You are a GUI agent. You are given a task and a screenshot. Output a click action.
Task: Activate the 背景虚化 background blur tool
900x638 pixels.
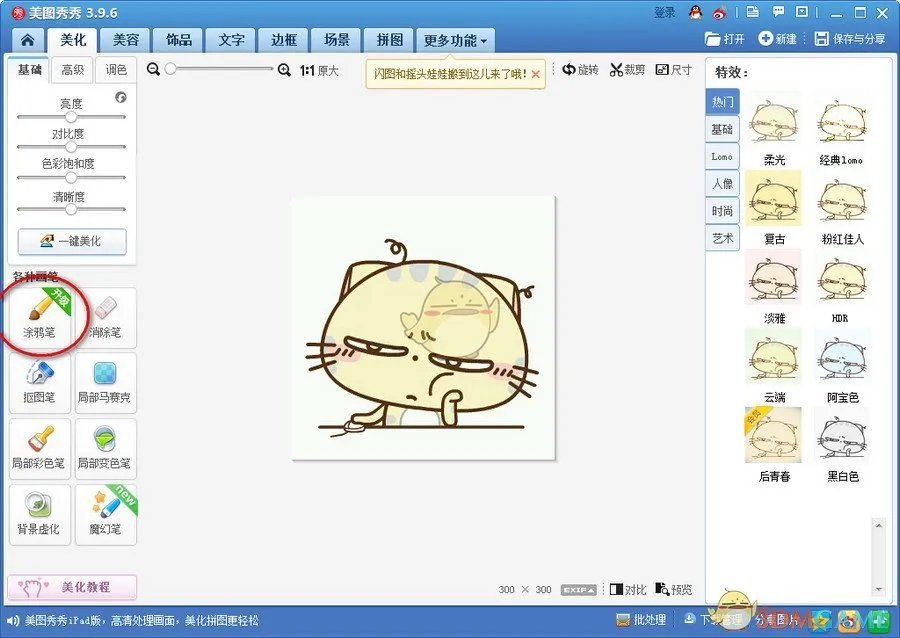click(x=40, y=514)
